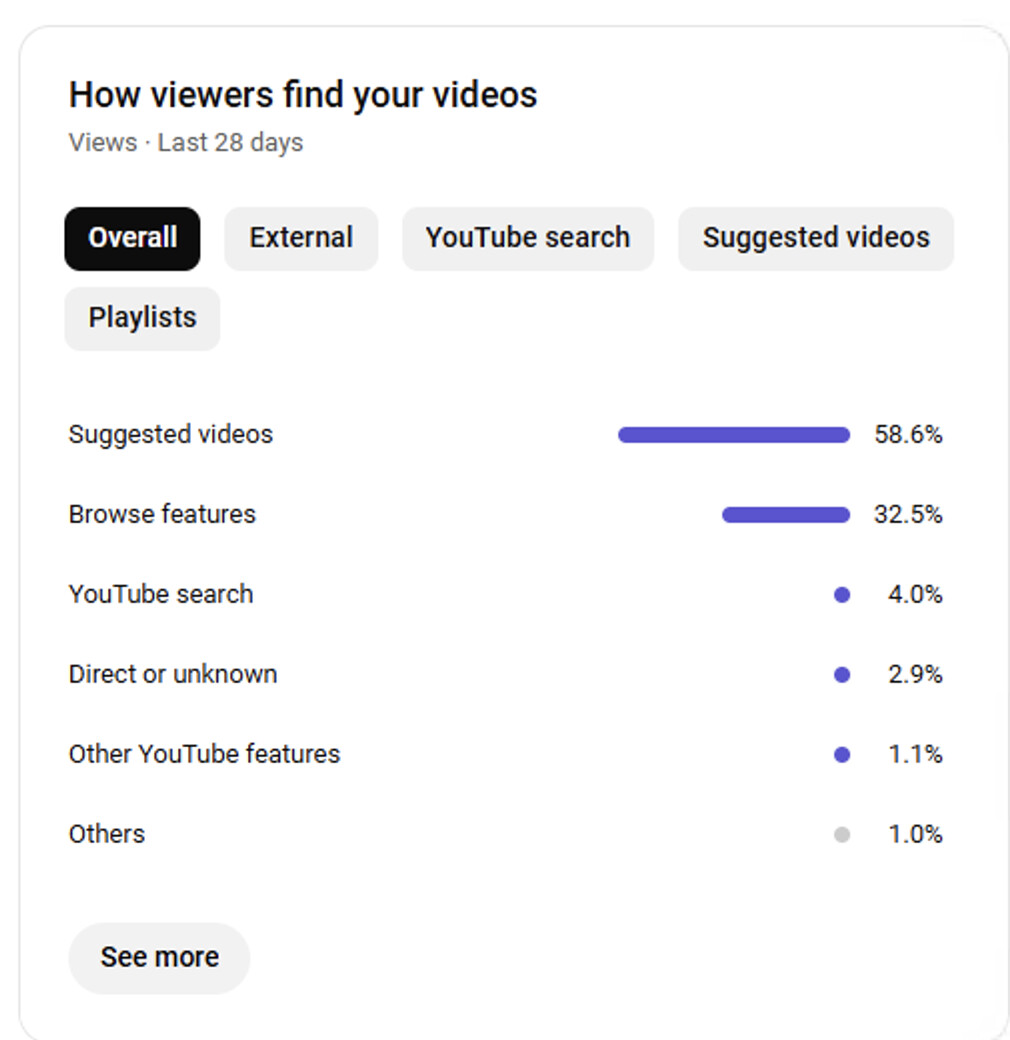
Task: Click the "How viewers find your videos" heading
Action: tap(302, 95)
